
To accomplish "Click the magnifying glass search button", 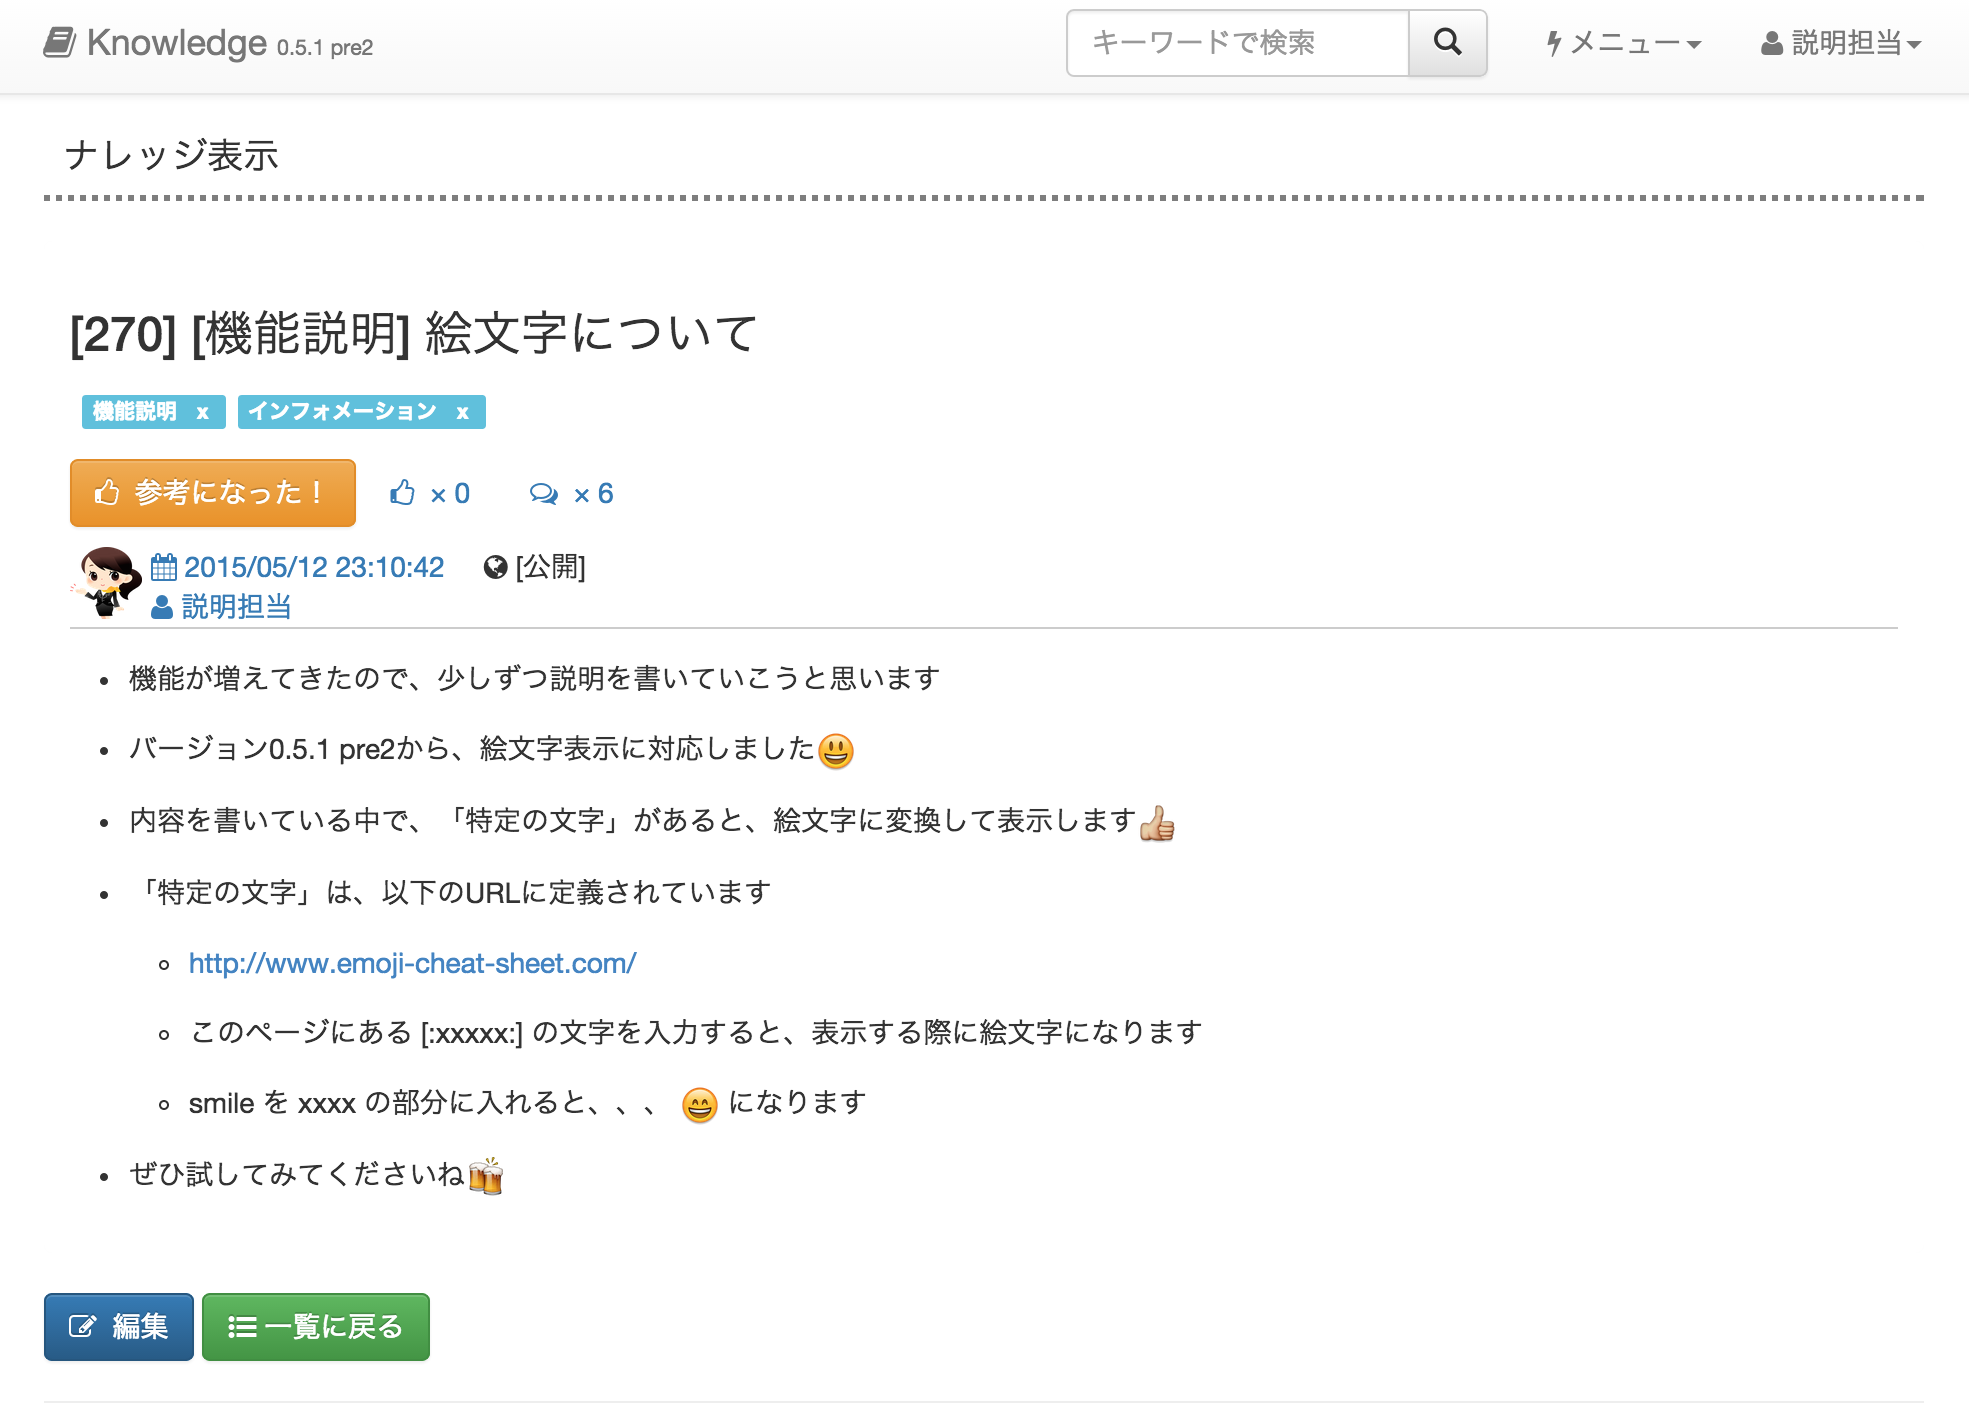I will coord(1447,43).
